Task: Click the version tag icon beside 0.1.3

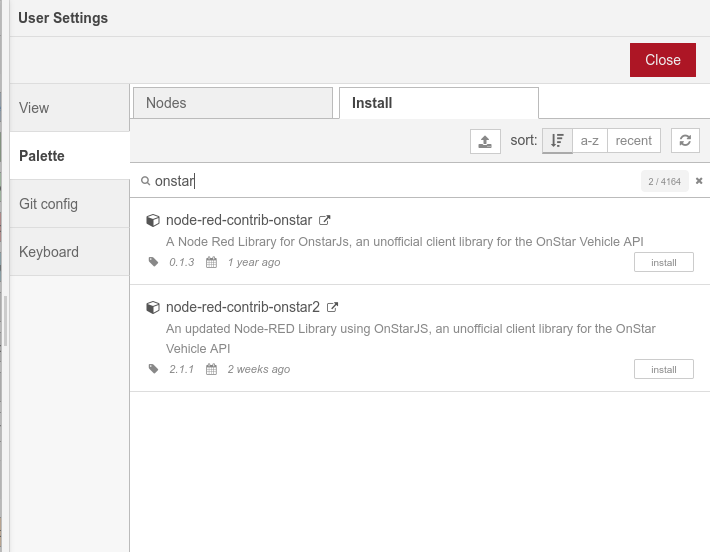Action: point(154,262)
